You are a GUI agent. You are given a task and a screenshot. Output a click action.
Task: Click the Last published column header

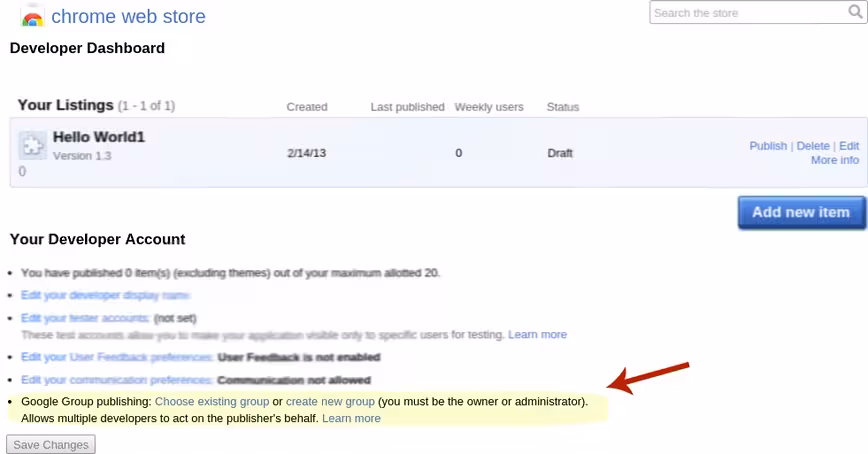click(x=407, y=107)
